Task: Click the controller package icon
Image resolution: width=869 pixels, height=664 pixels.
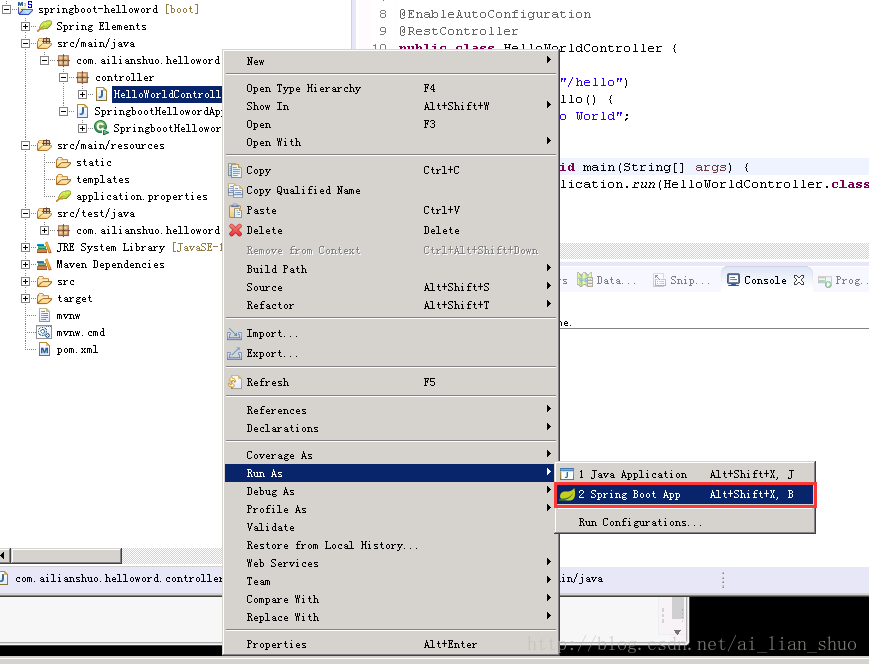Action: (83, 77)
